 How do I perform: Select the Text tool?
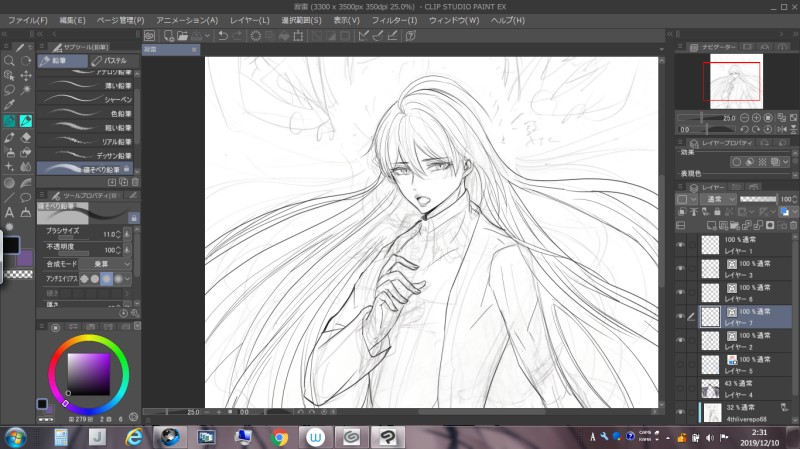pyautogui.click(x=9, y=212)
